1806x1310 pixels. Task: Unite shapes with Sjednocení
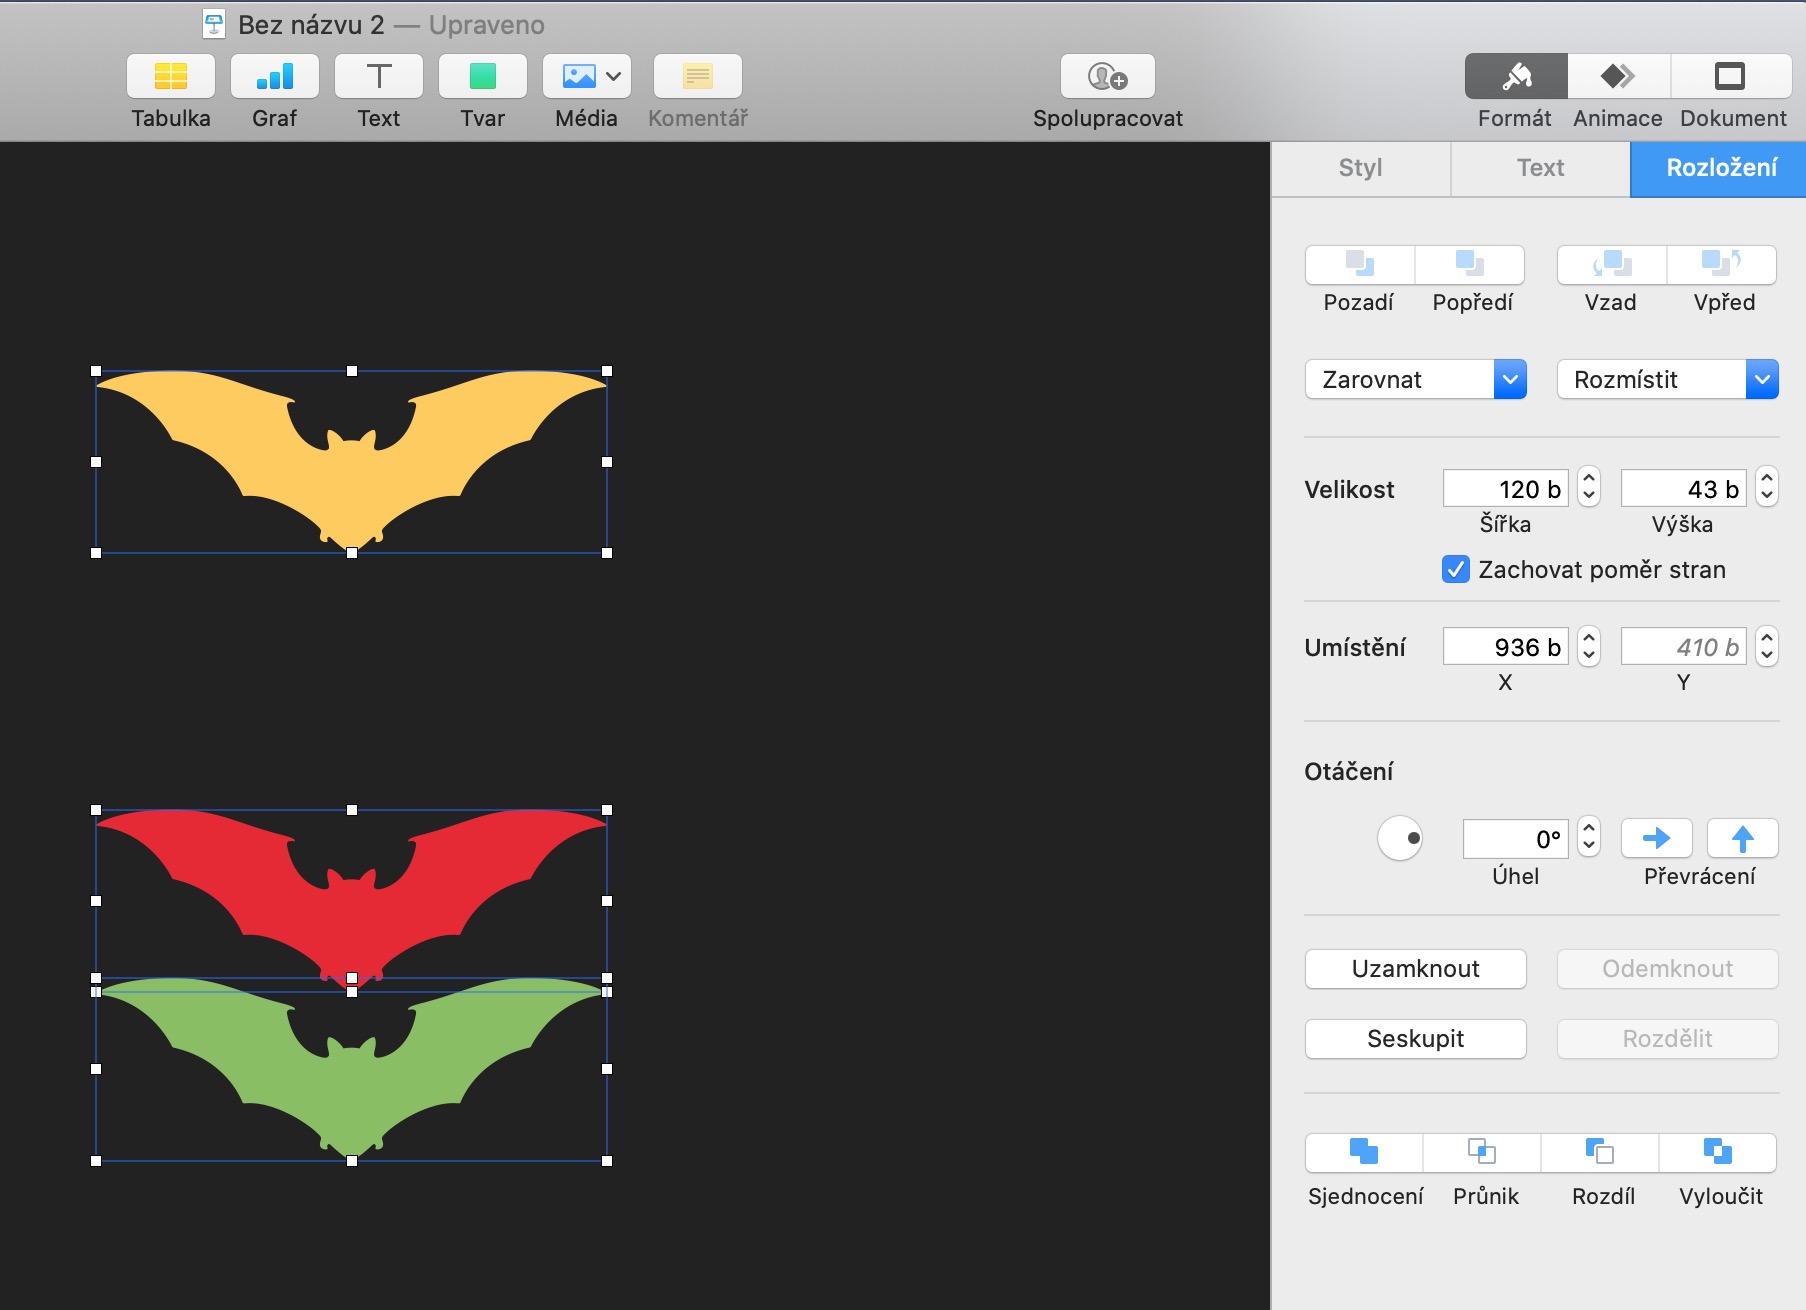[x=1365, y=1153]
